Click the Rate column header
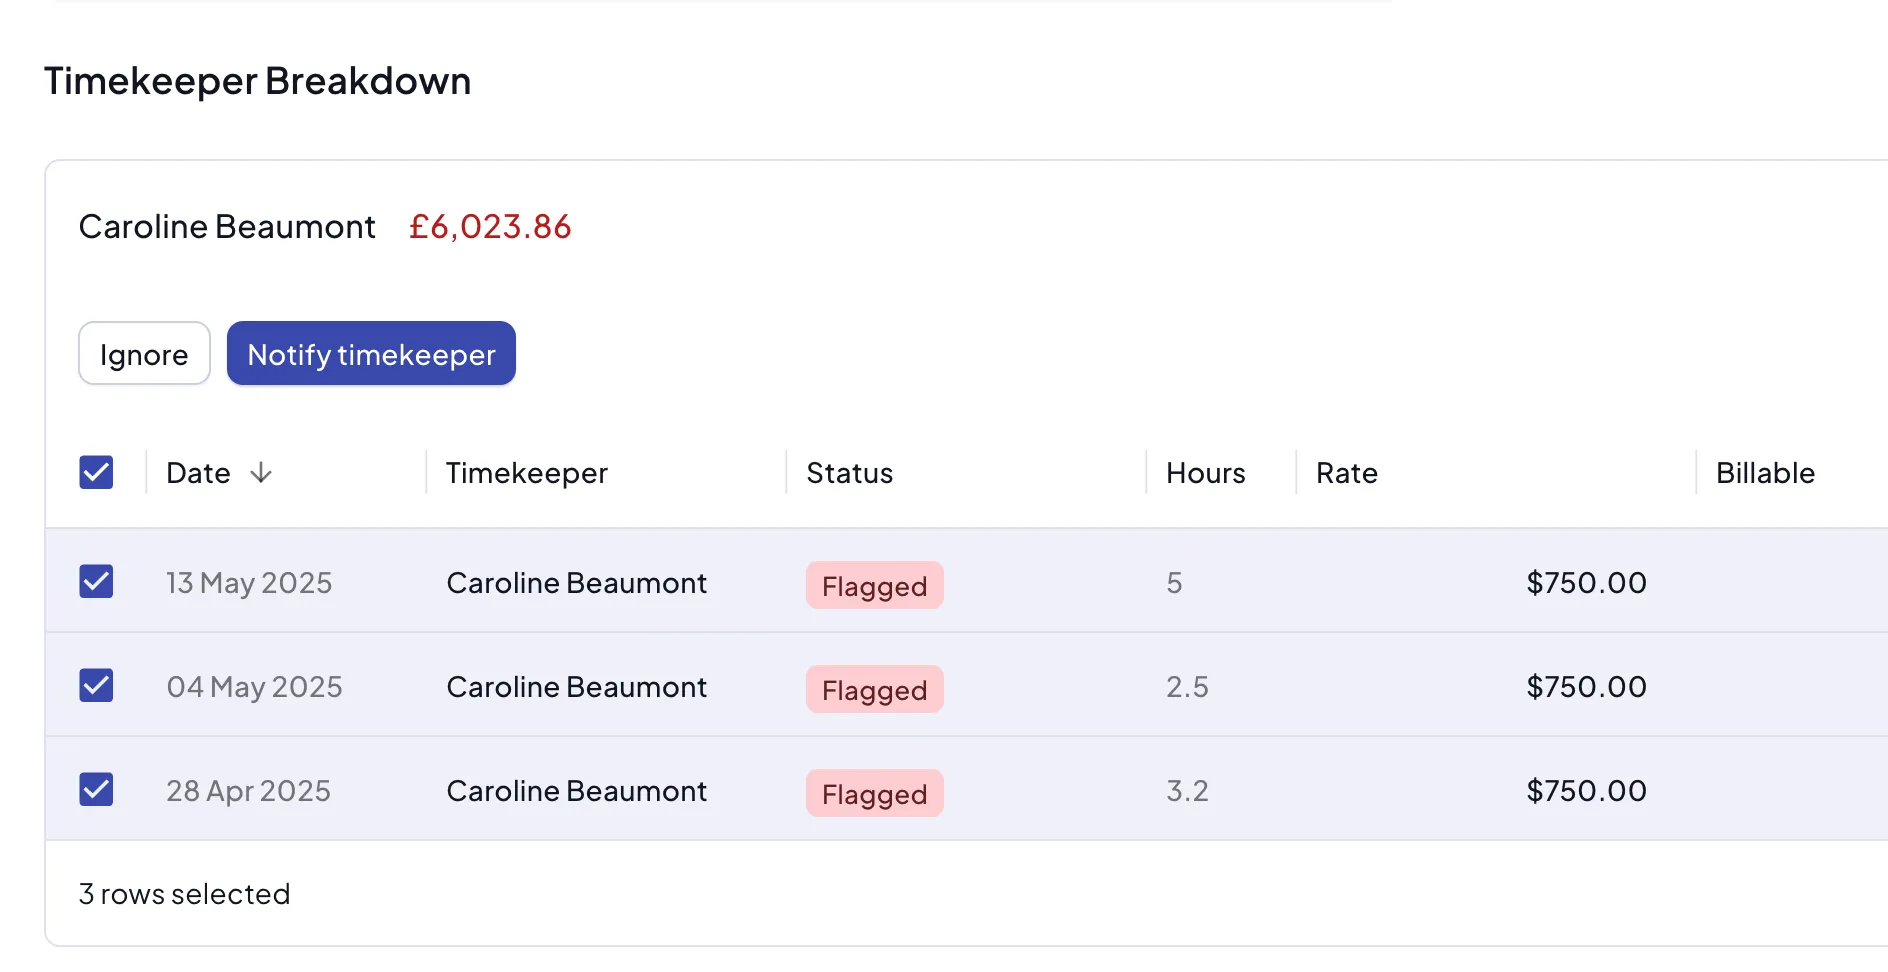1888x972 pixels. click(x=1346, y=472)
